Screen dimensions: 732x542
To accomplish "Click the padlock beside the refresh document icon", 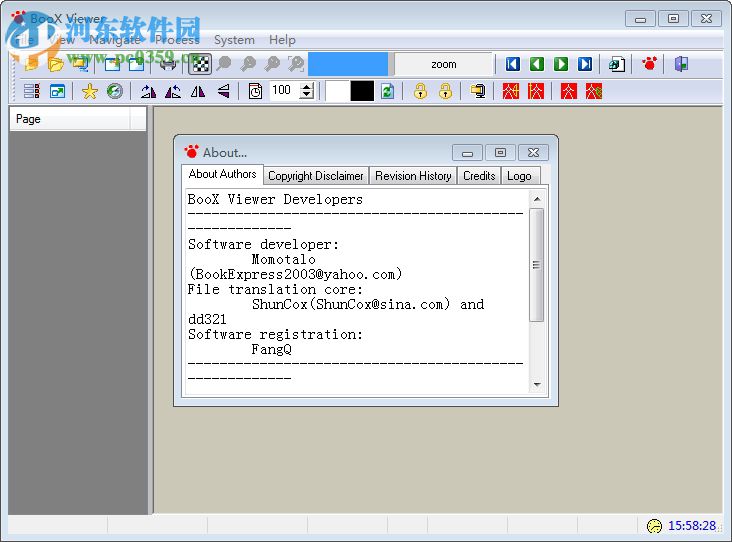I will click(x=420, y=91).
